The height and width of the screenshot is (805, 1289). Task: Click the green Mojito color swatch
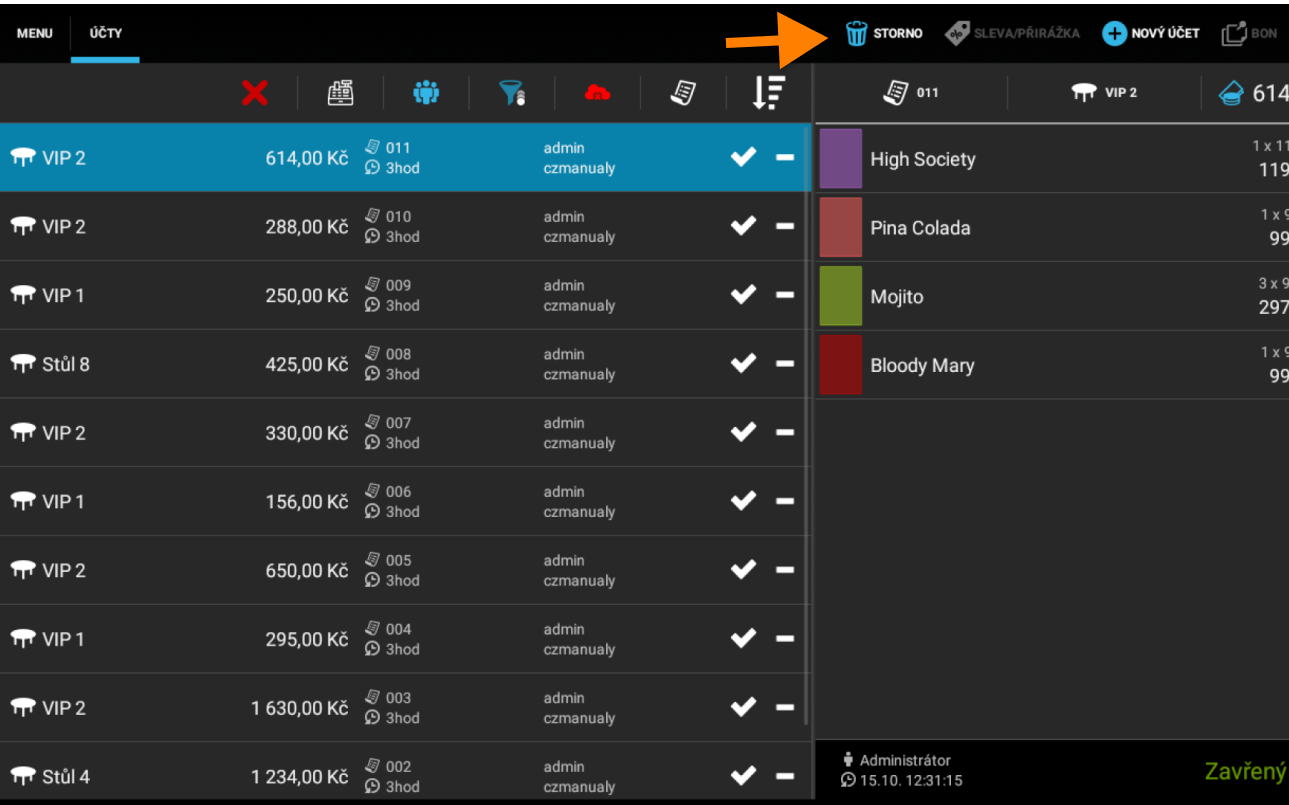tap(840, 296)
